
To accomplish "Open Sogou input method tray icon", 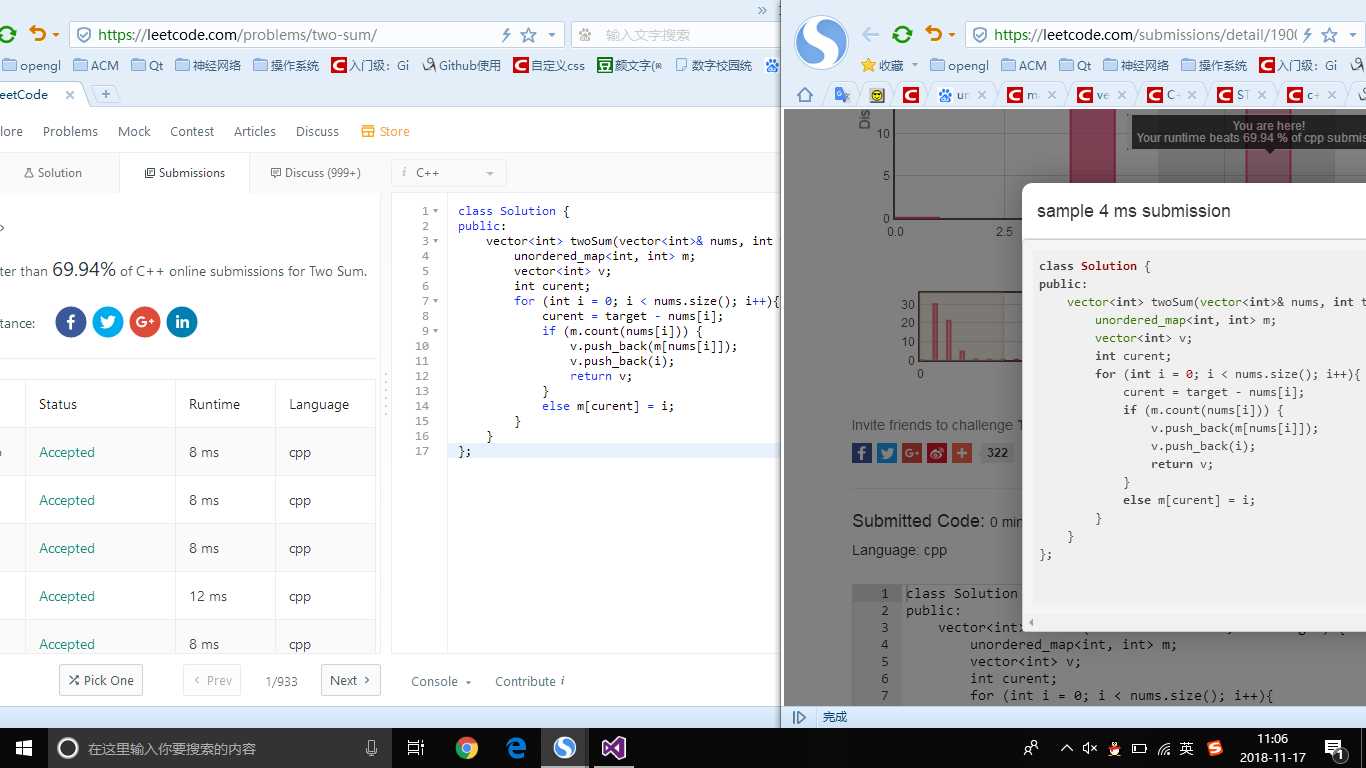I will tap(1215, 748).
